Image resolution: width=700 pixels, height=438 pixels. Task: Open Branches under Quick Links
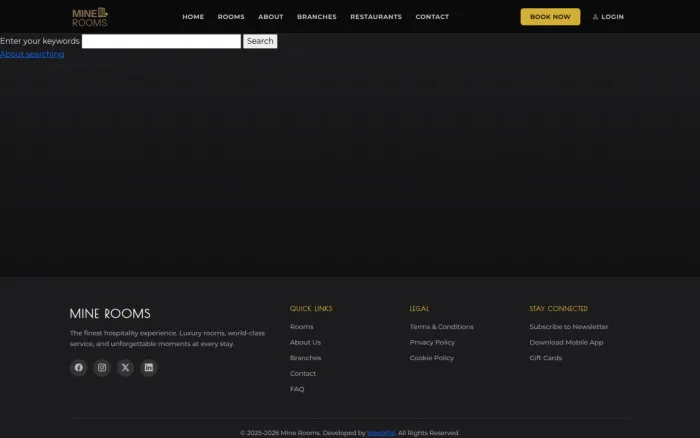click(x=305, y=358)
